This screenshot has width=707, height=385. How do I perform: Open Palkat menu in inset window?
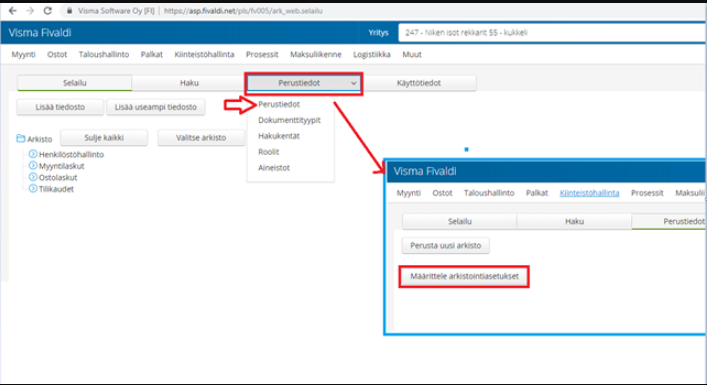point(537,193)
